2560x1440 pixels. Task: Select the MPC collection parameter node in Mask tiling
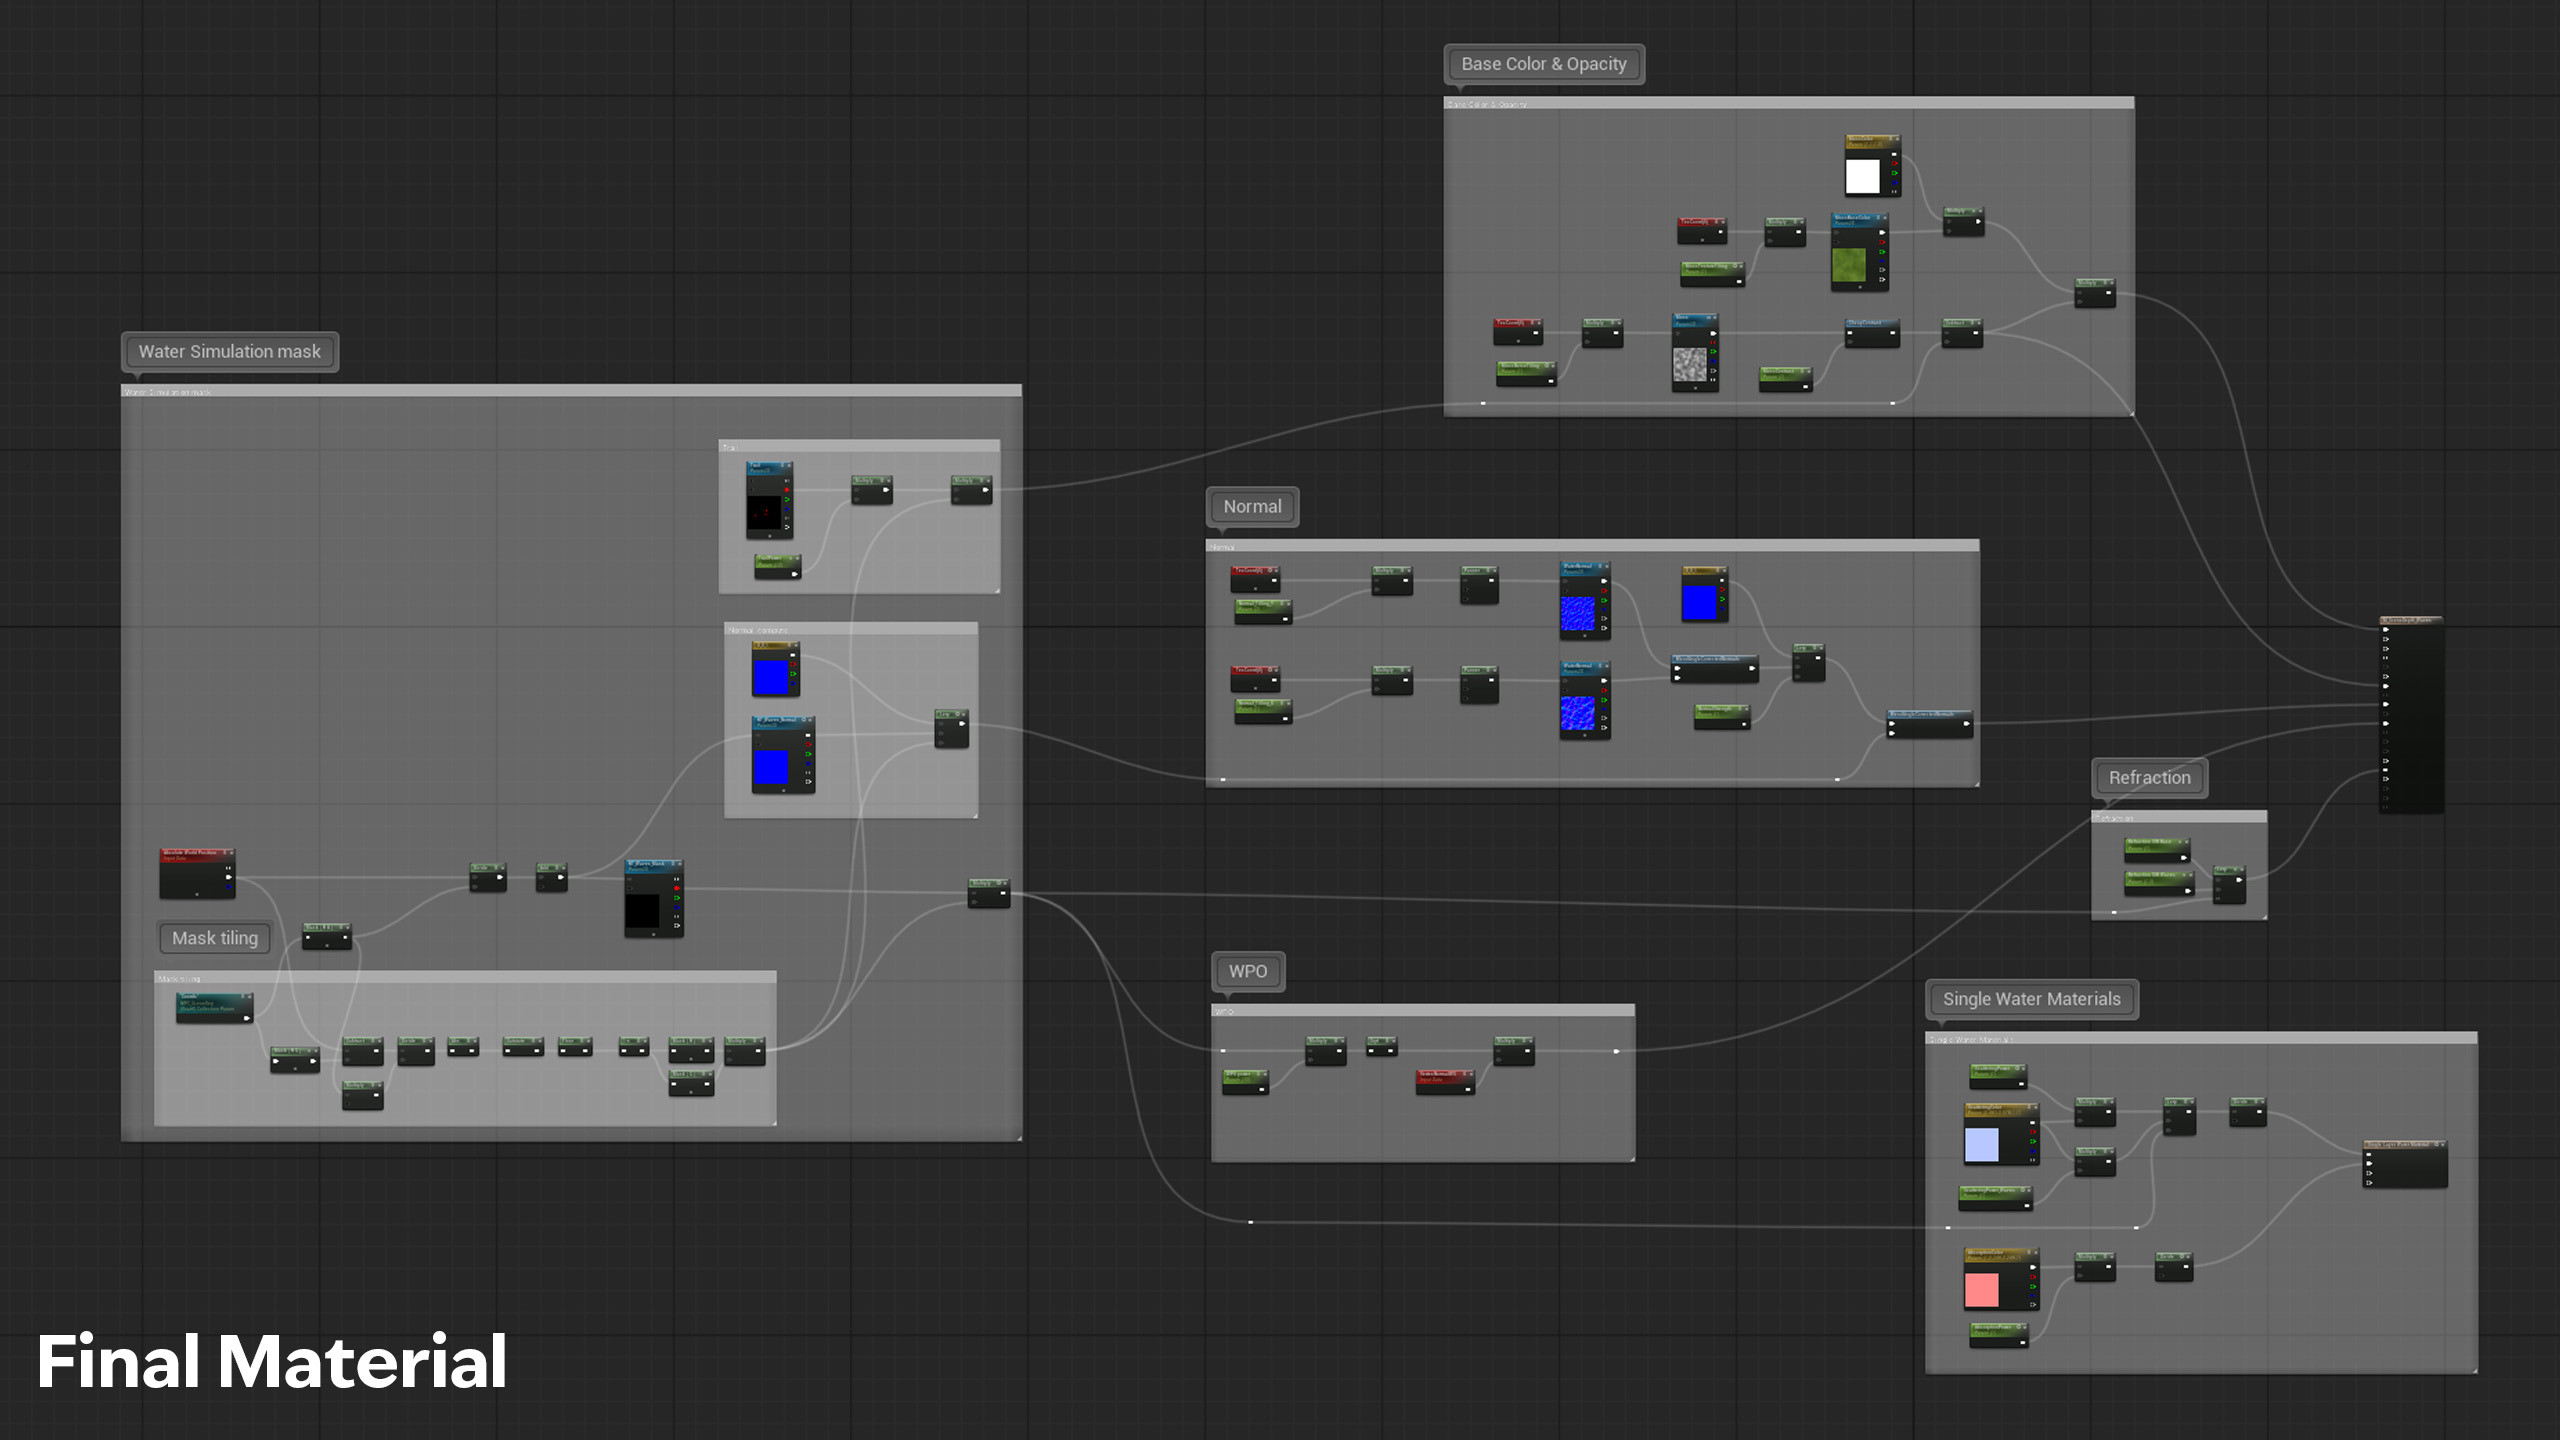click(x=214, y=1003)
